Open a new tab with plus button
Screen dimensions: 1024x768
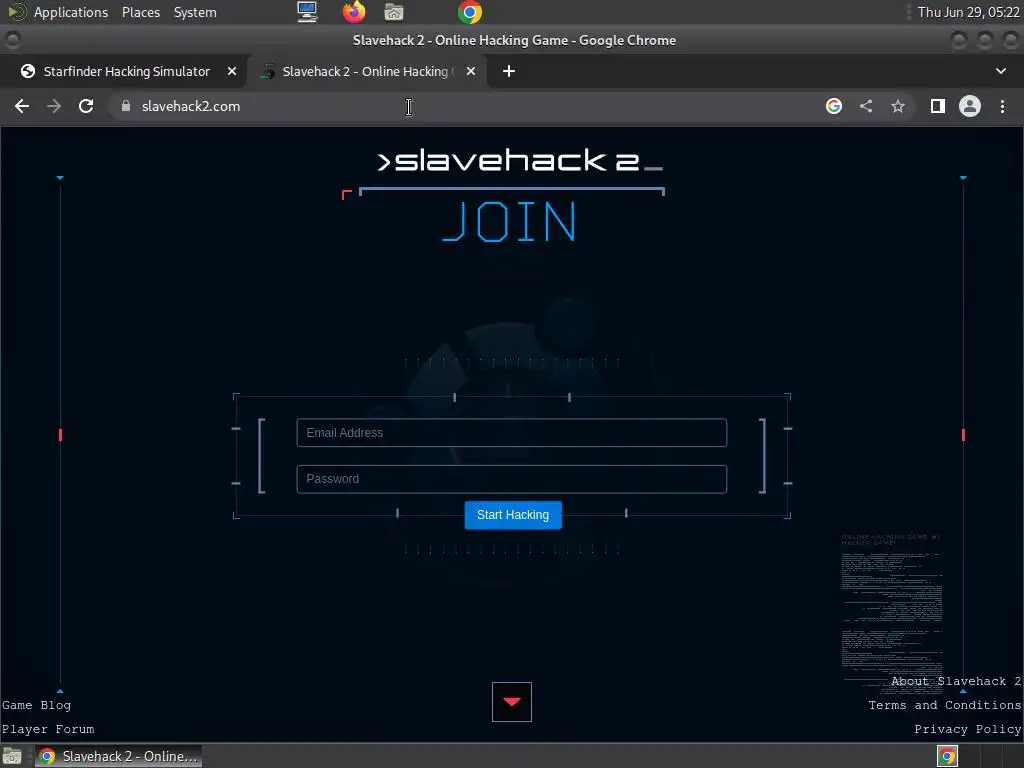click(509, 71)
